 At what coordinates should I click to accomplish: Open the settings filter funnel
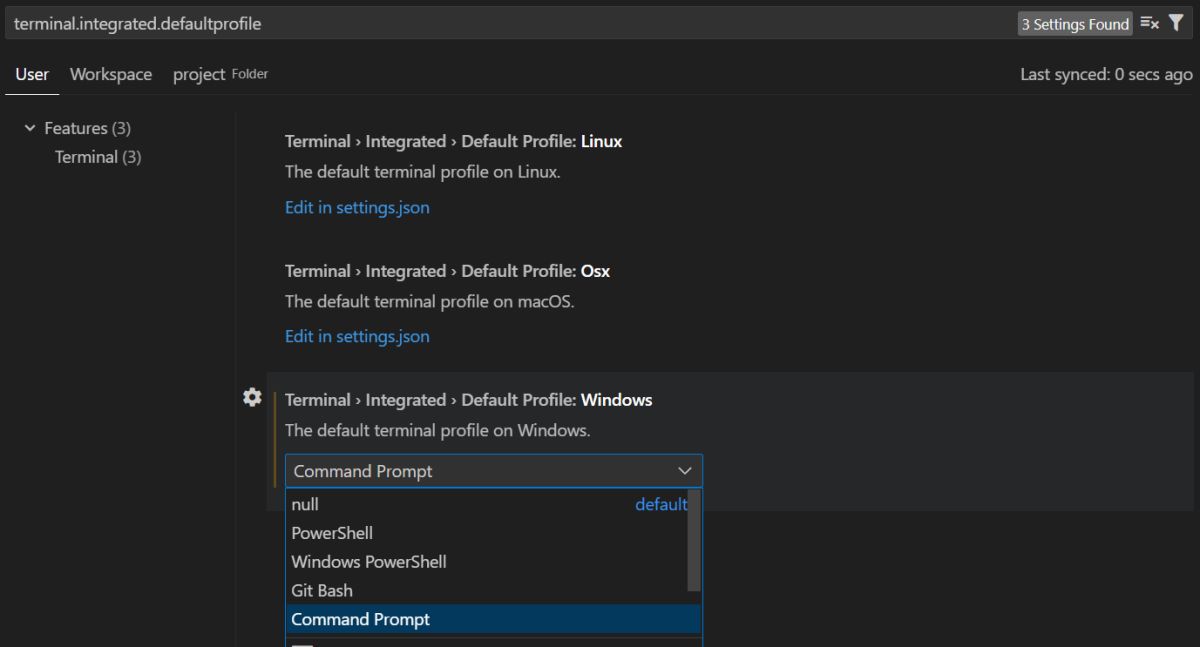pos(1176,23)
